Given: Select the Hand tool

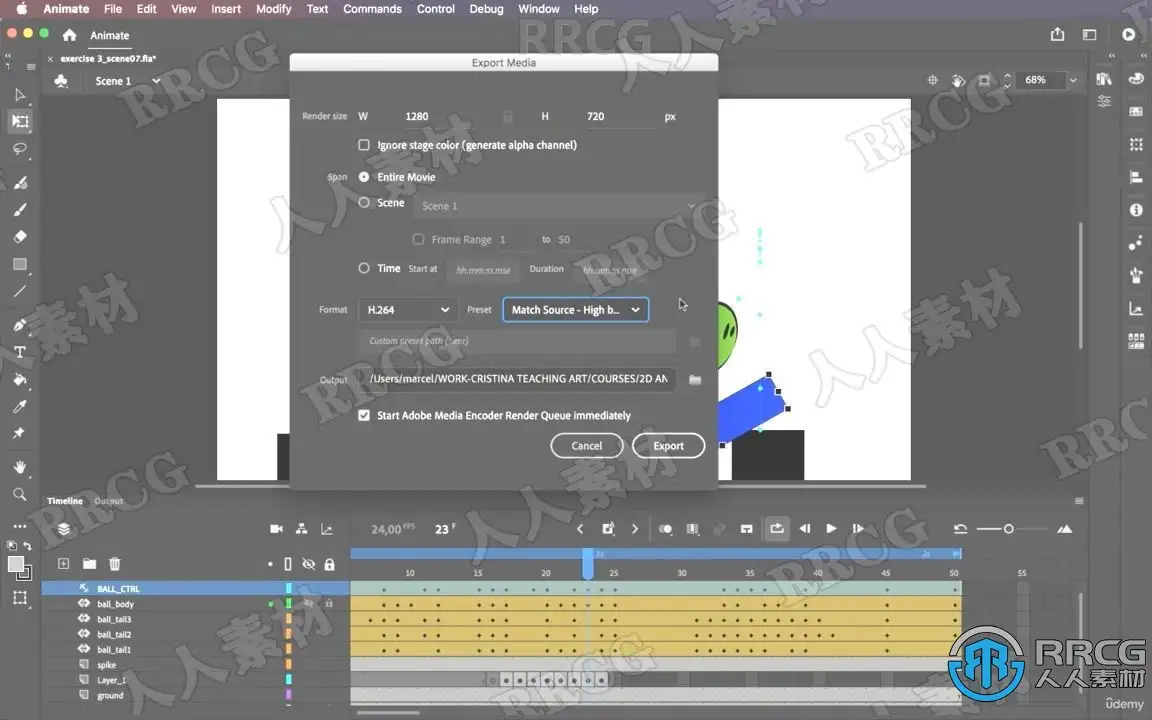Looking at the screenshot, I should tap(20, 467).
